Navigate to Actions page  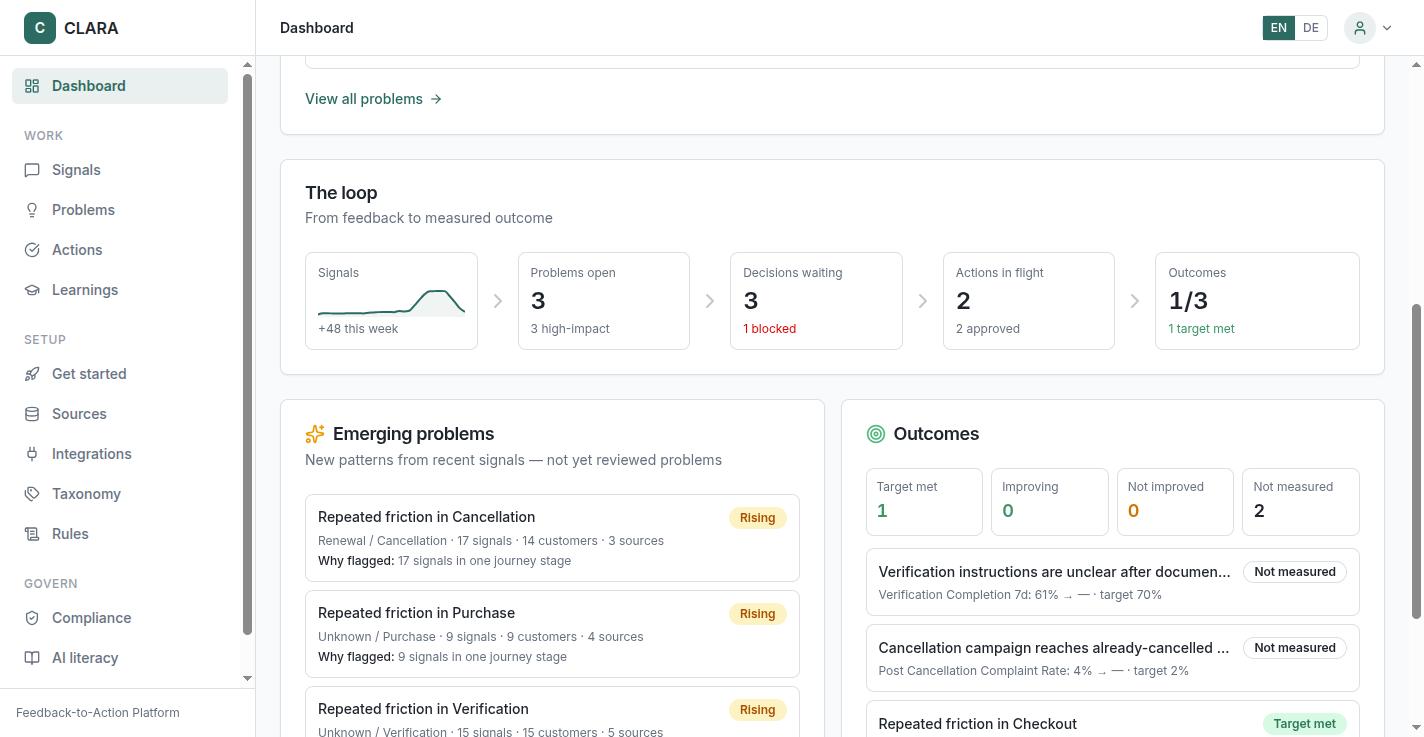click(x=120, y=250)
